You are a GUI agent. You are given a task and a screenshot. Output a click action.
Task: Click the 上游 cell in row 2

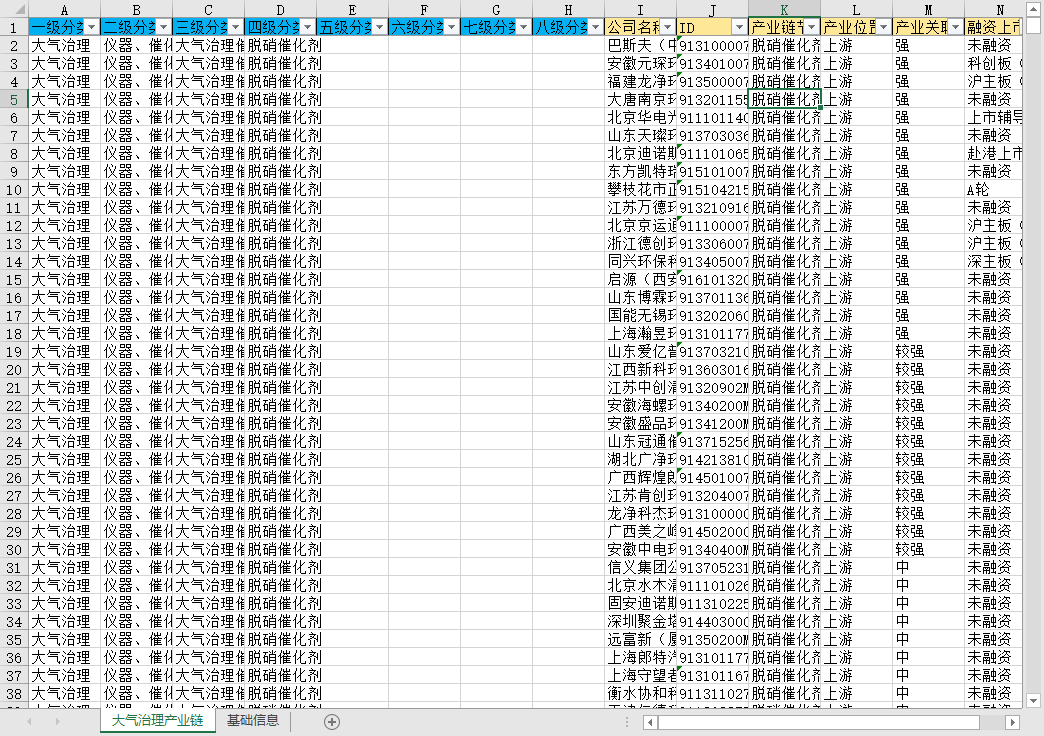coord(856,45)
